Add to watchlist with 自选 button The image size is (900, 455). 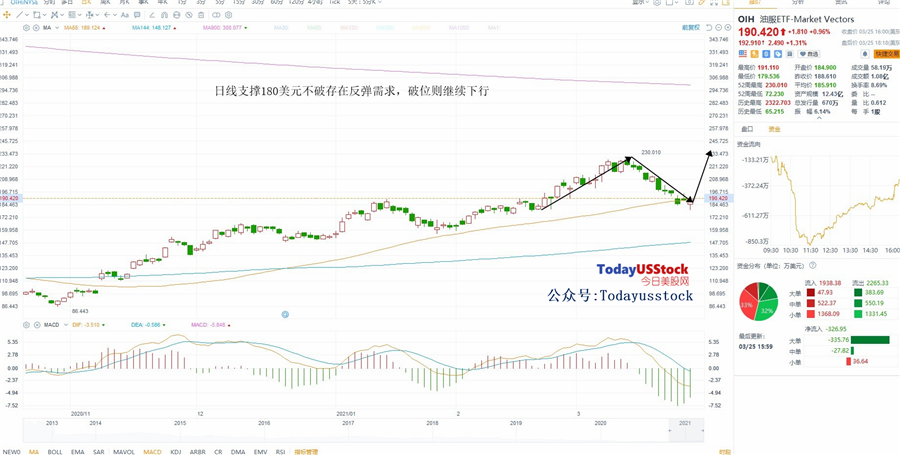809,54
